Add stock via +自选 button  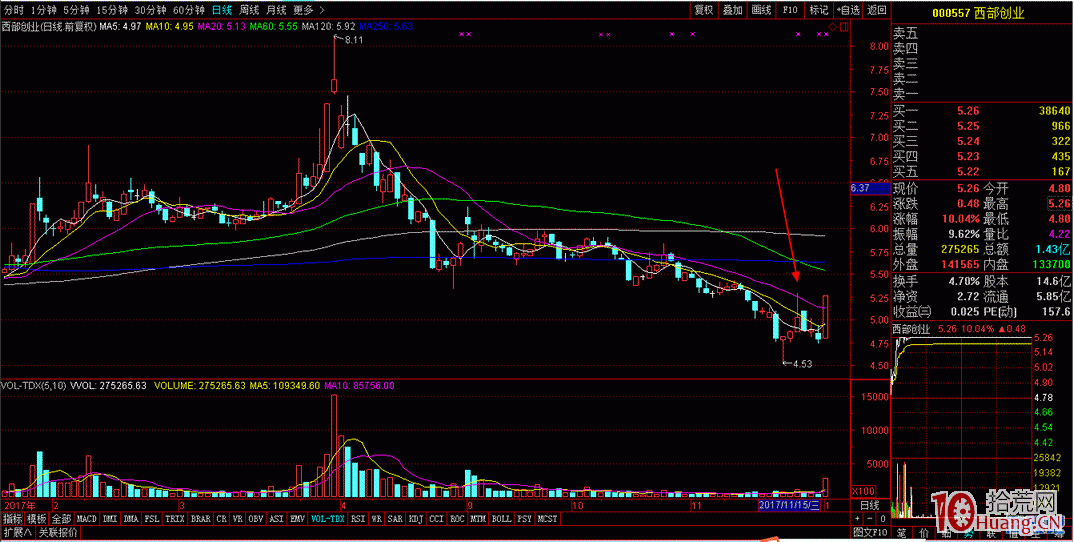click(847, 10)
